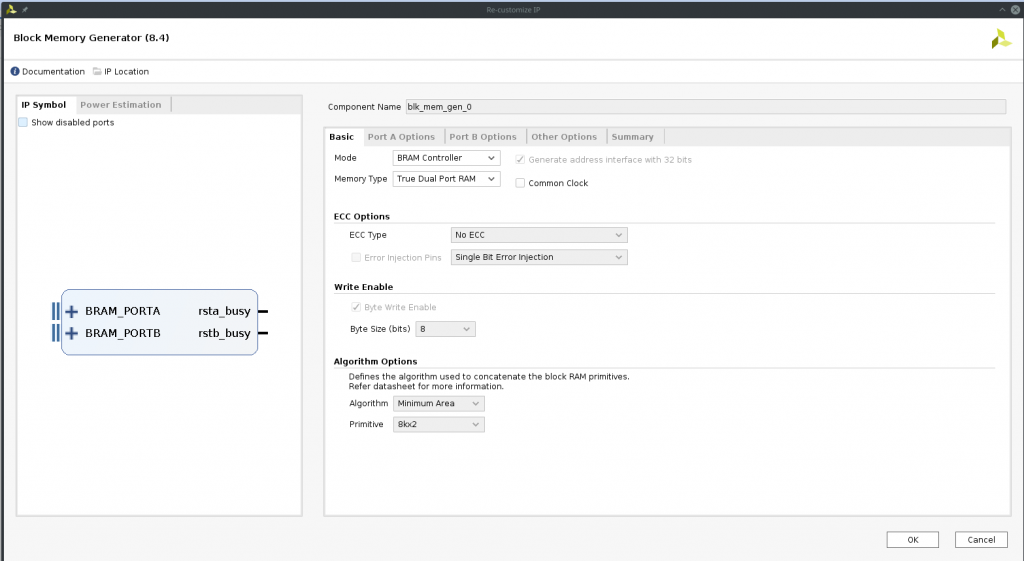
Task: Toggle Generate address interface with 32 bits
Action: [x=520, y=160]
